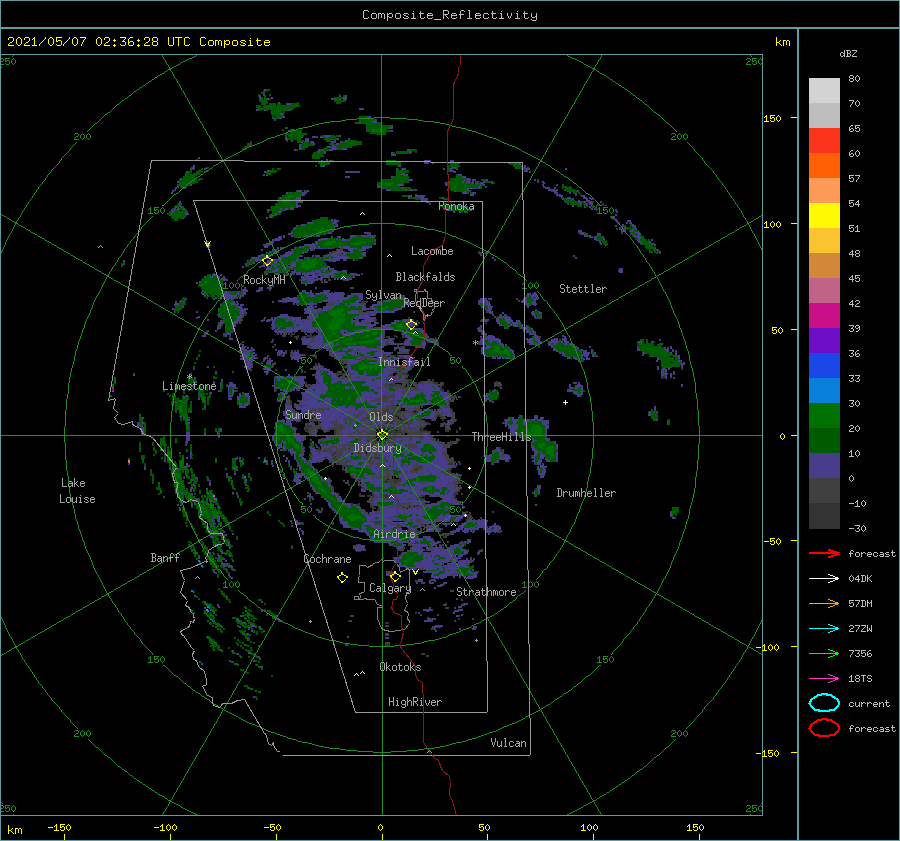Click the Lake Louise label
Viewport: 900px width, 841px height.
tap(77, 491)
